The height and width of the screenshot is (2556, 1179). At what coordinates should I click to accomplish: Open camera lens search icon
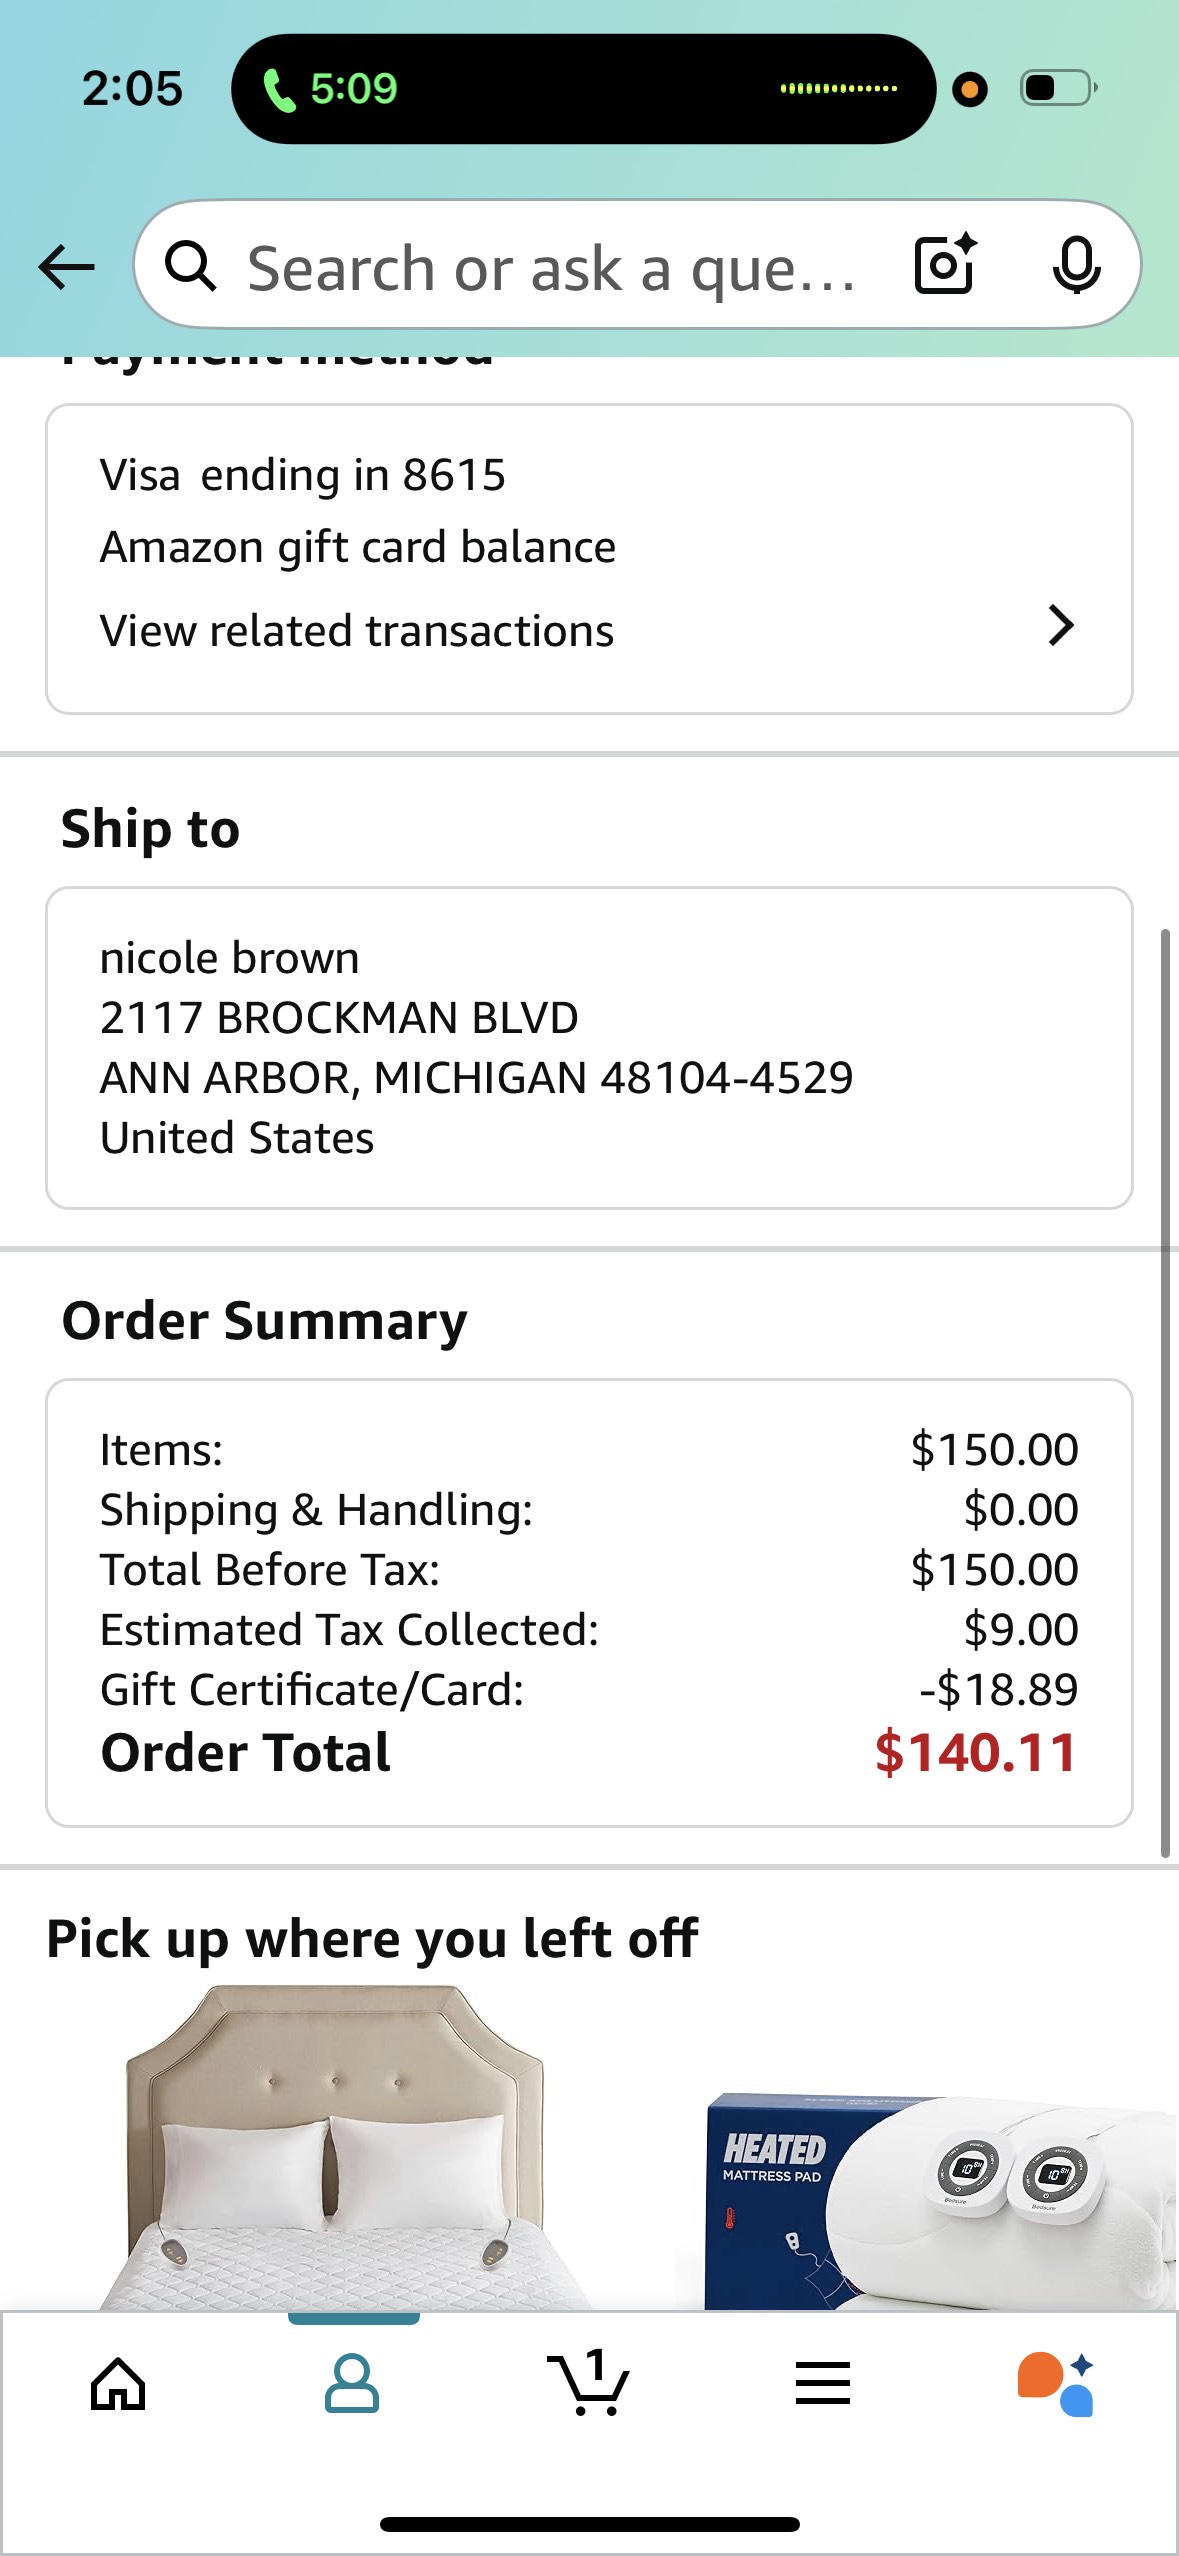(945, 264)
